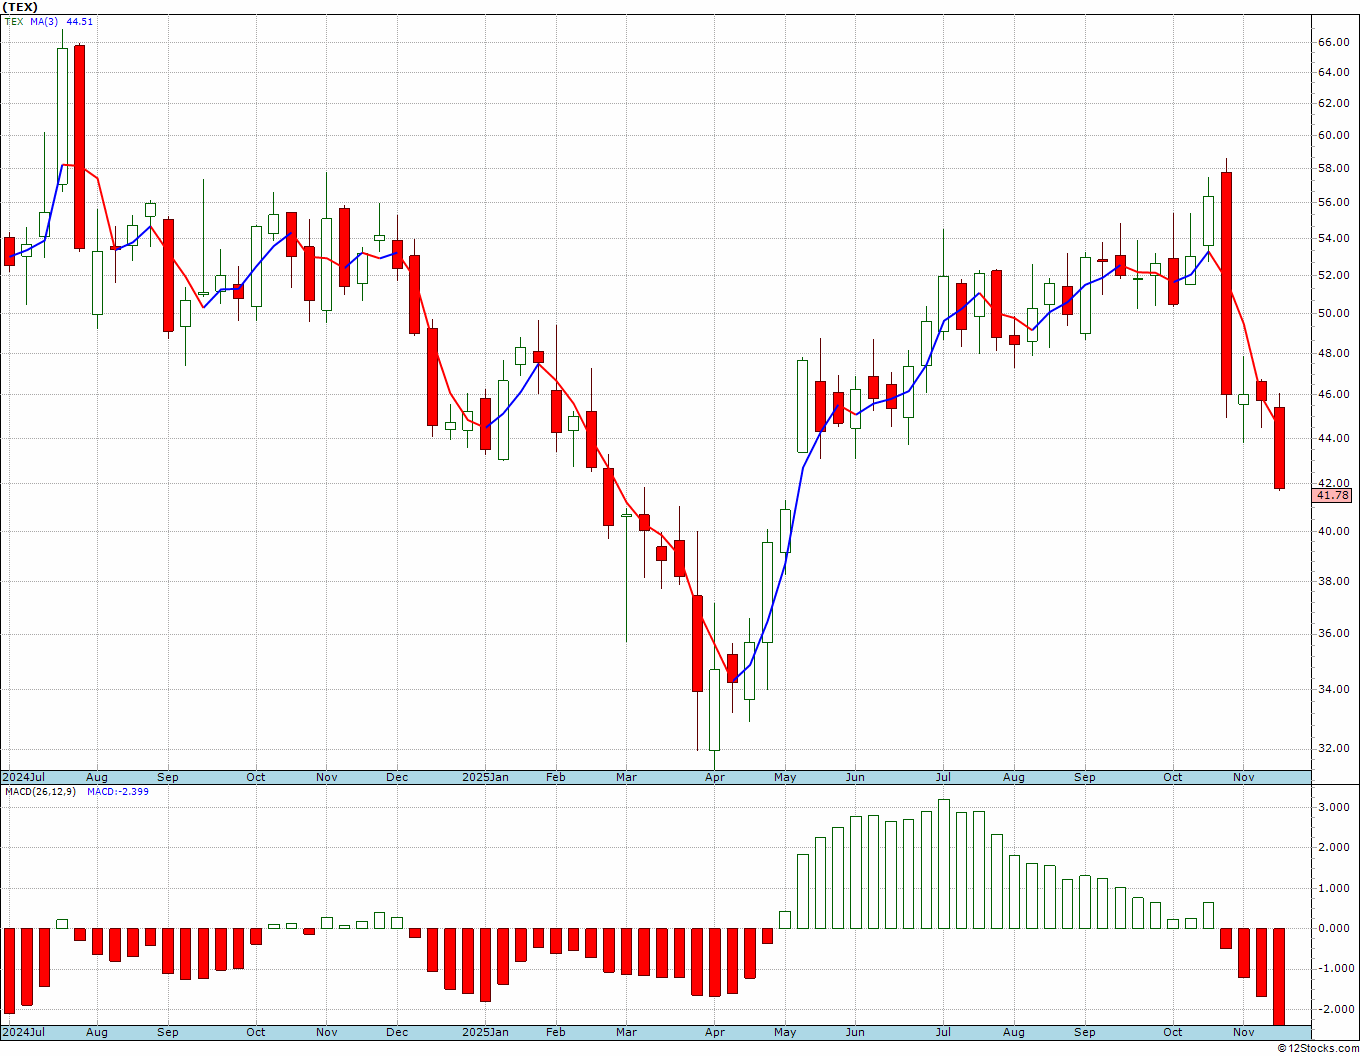
Task: Click the 48.00 price axis label
Action: pos(1333,353)
